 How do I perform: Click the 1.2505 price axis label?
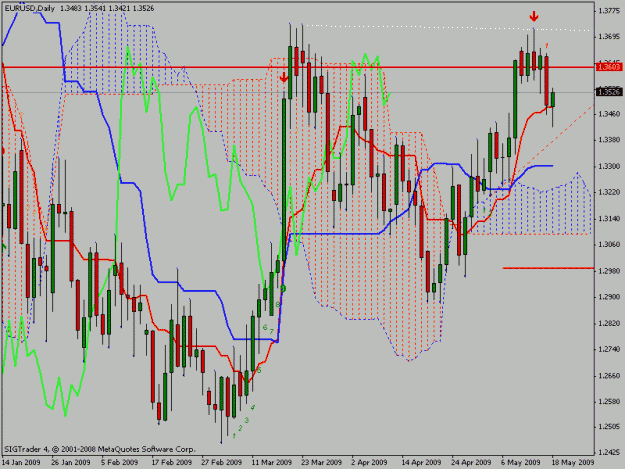click(x=609, y=427)
